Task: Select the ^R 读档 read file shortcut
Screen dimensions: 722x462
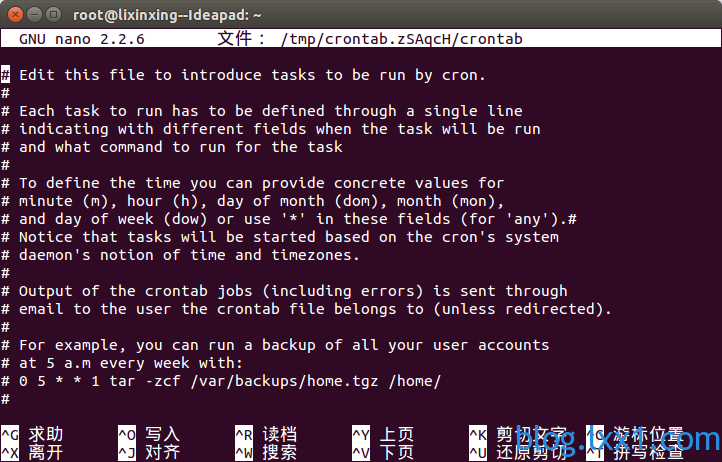Action: [266, 434]
